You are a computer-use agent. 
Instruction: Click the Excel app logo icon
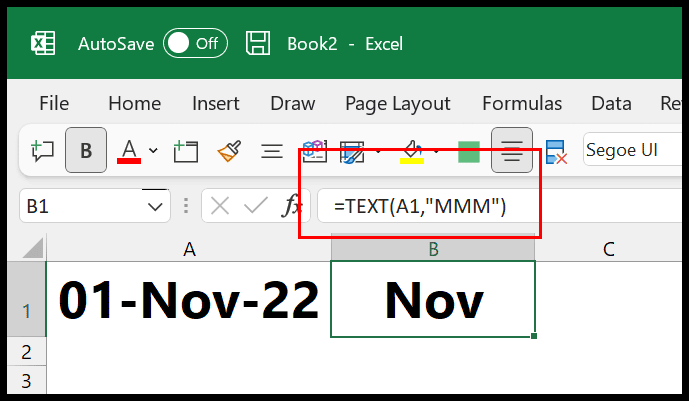tap(43, 43)
